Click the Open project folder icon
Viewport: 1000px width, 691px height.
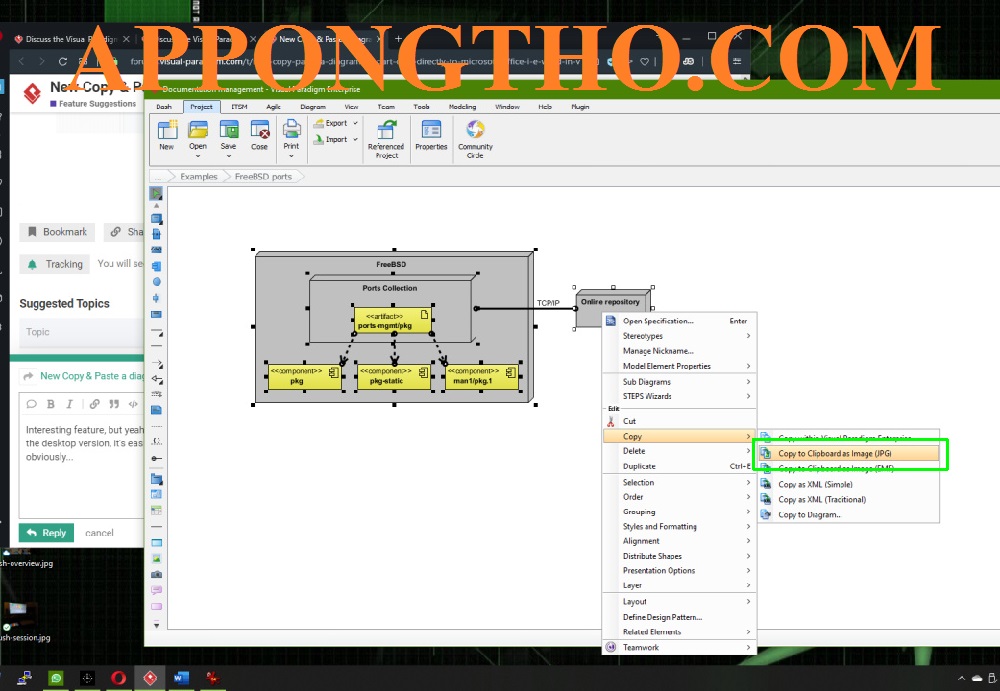click(198, 130)
